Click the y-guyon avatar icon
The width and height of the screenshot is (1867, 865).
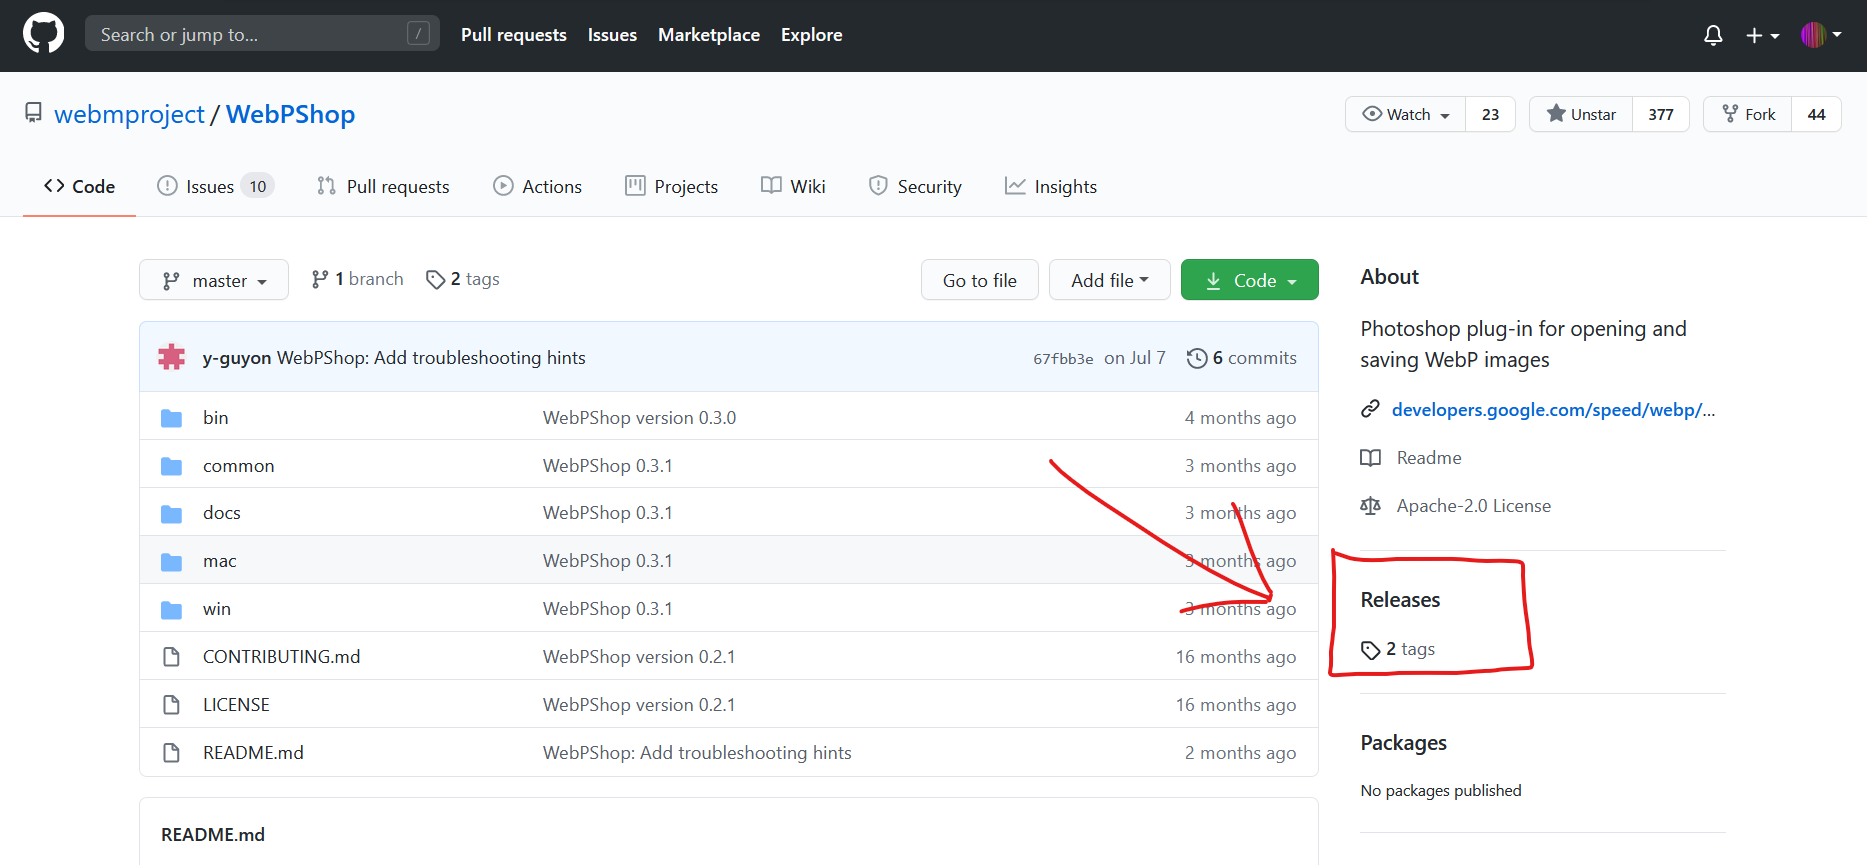pyautogui.click(x=172, y=357)
